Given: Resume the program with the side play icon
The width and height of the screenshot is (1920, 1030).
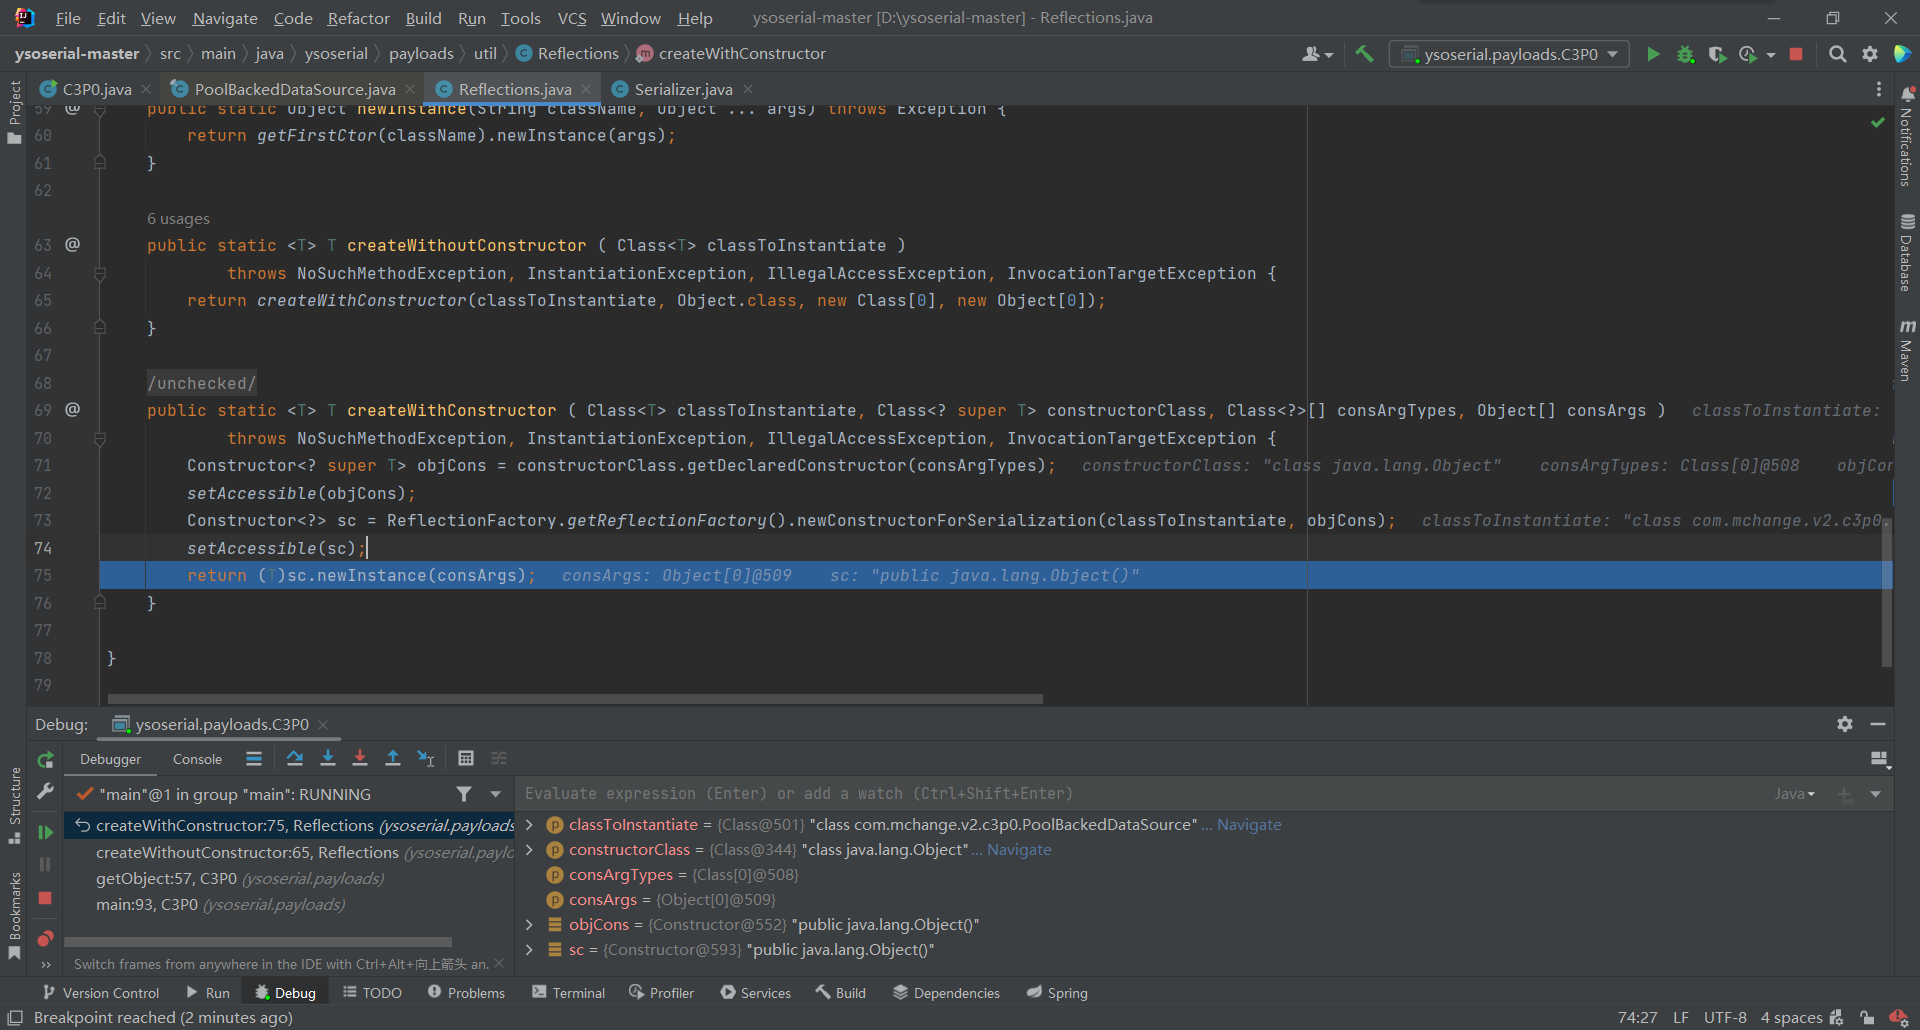Looking at the screenshot, I should (45, 832).
